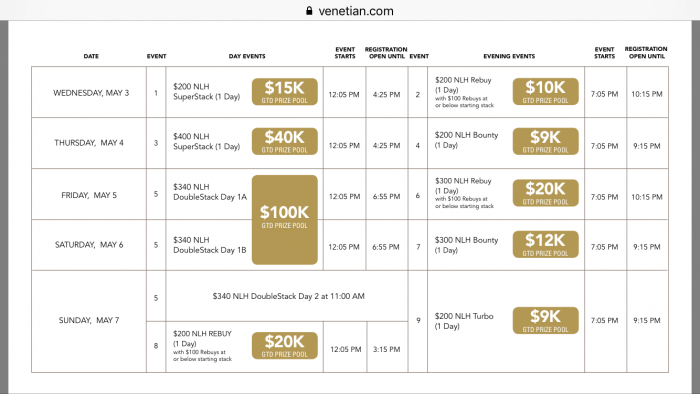Click the $340 NLH DoubleStack Day 1A text
Image resolution: width=700 pixels, height=394 pixels.
pyautogui.click(x=210, y=192)
